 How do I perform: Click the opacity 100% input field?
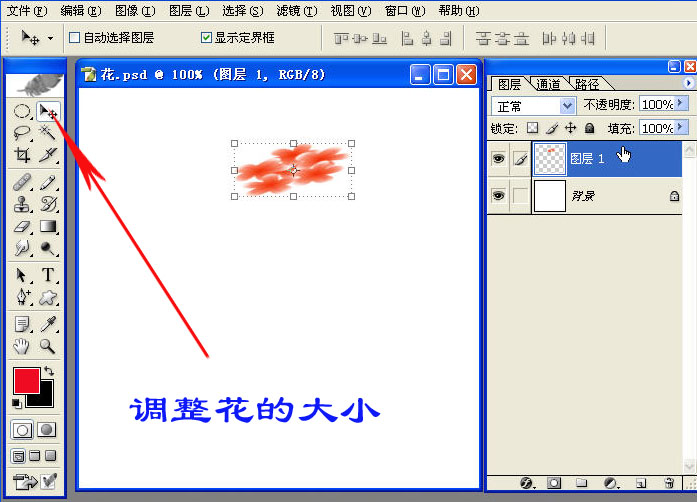(657, 104)
